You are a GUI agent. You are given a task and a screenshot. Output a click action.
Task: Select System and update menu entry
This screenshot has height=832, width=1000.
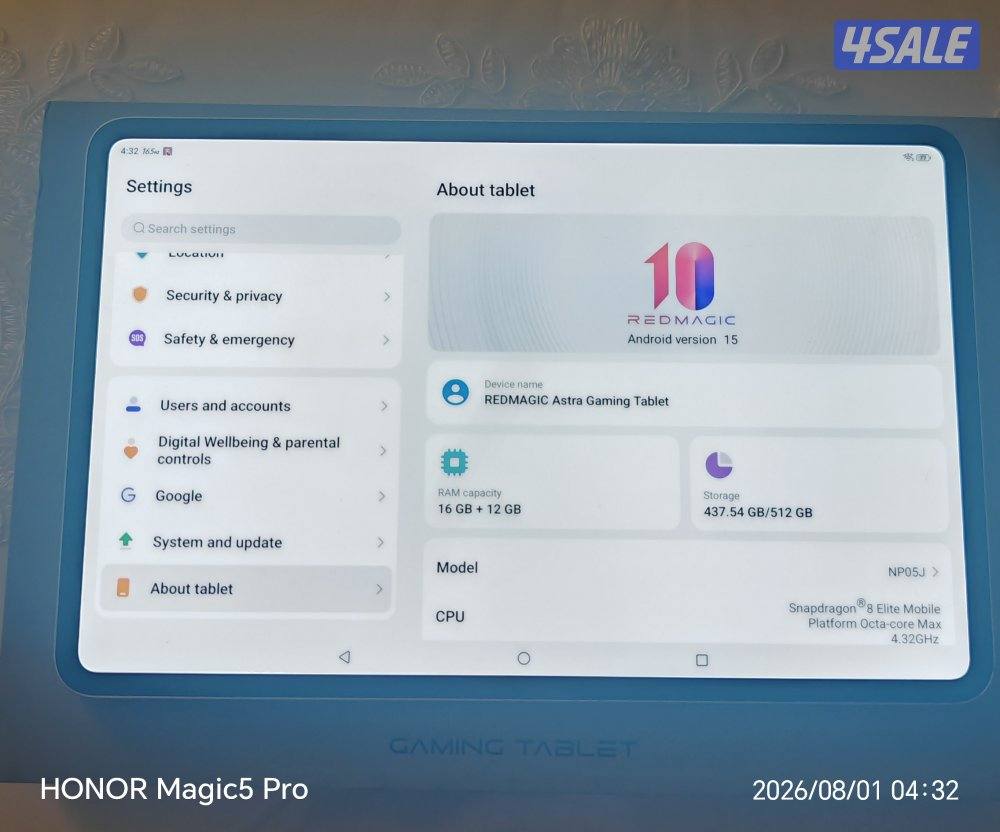point(249,542)
